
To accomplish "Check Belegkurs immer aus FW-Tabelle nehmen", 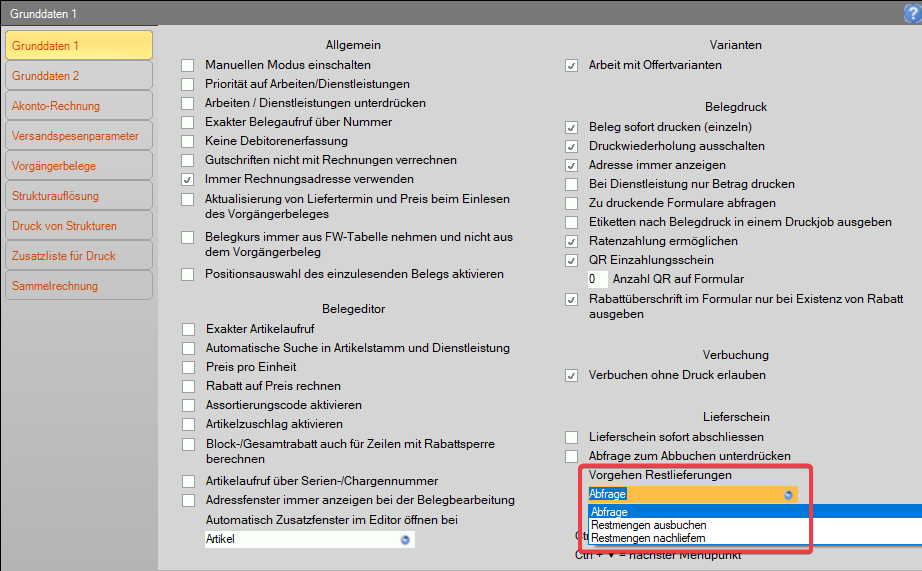I will click(x=188, y=237).
